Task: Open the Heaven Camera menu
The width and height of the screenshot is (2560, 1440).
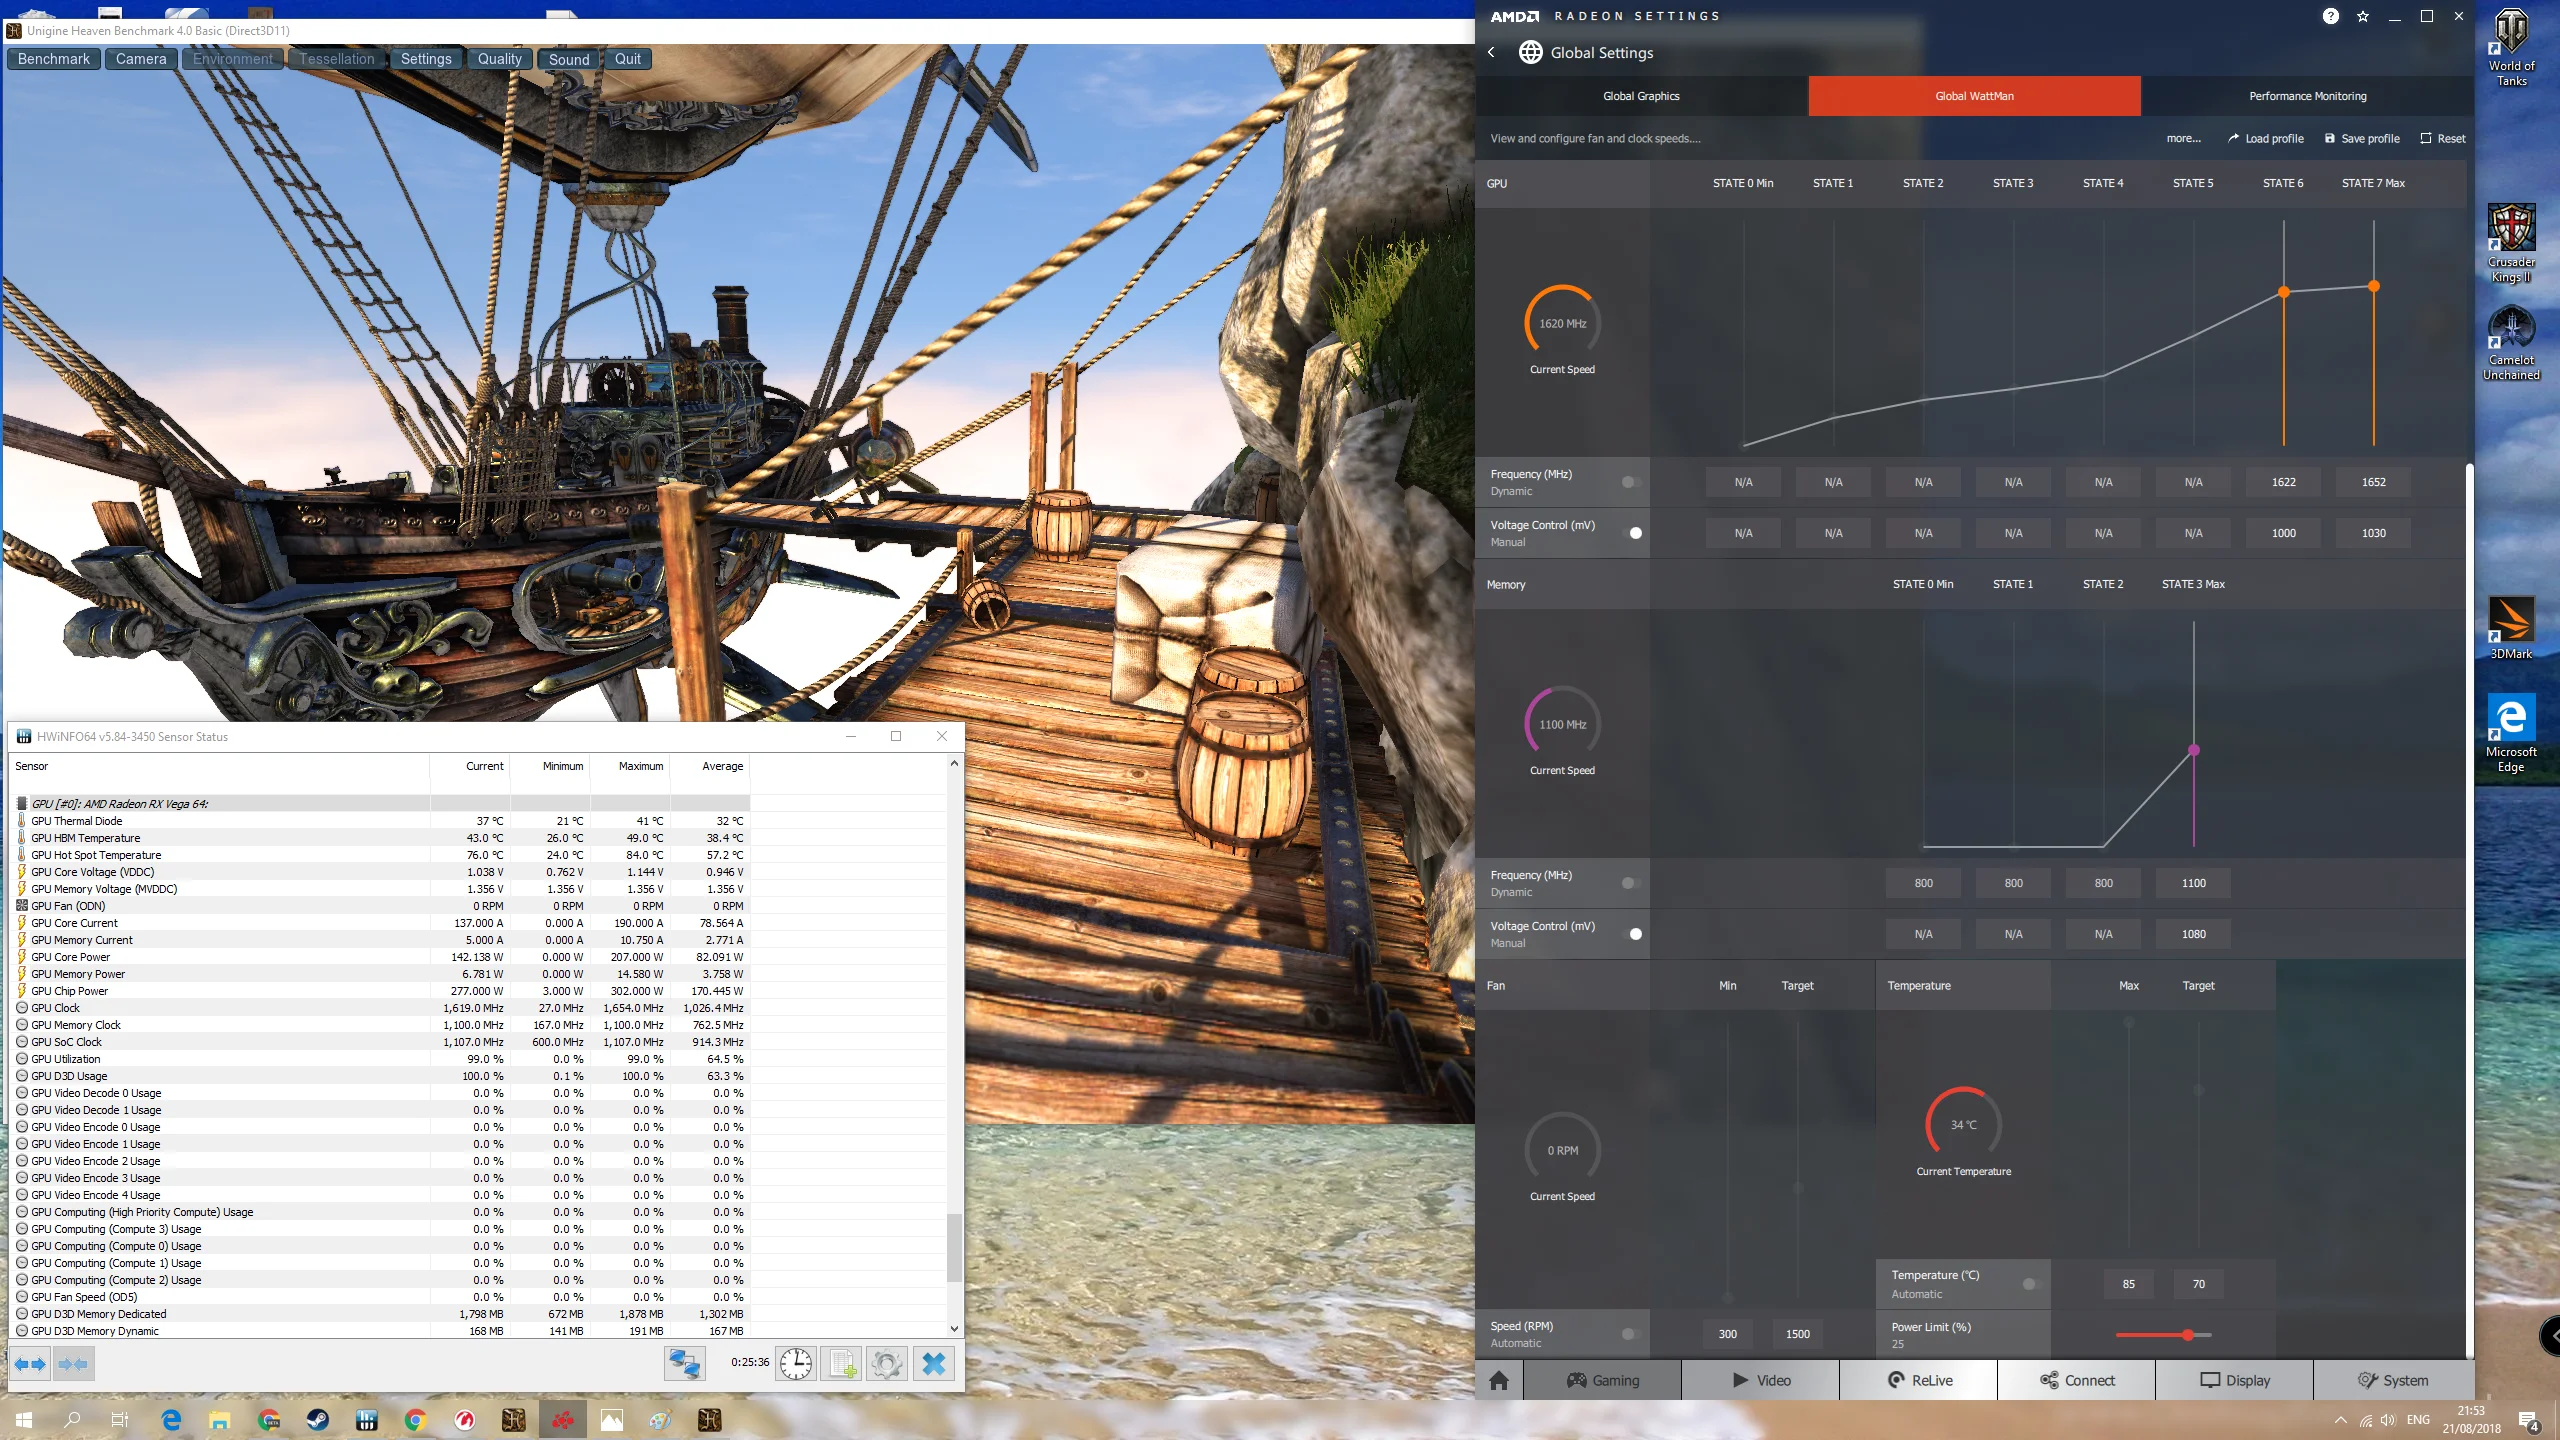Action: tap(141, 59)
